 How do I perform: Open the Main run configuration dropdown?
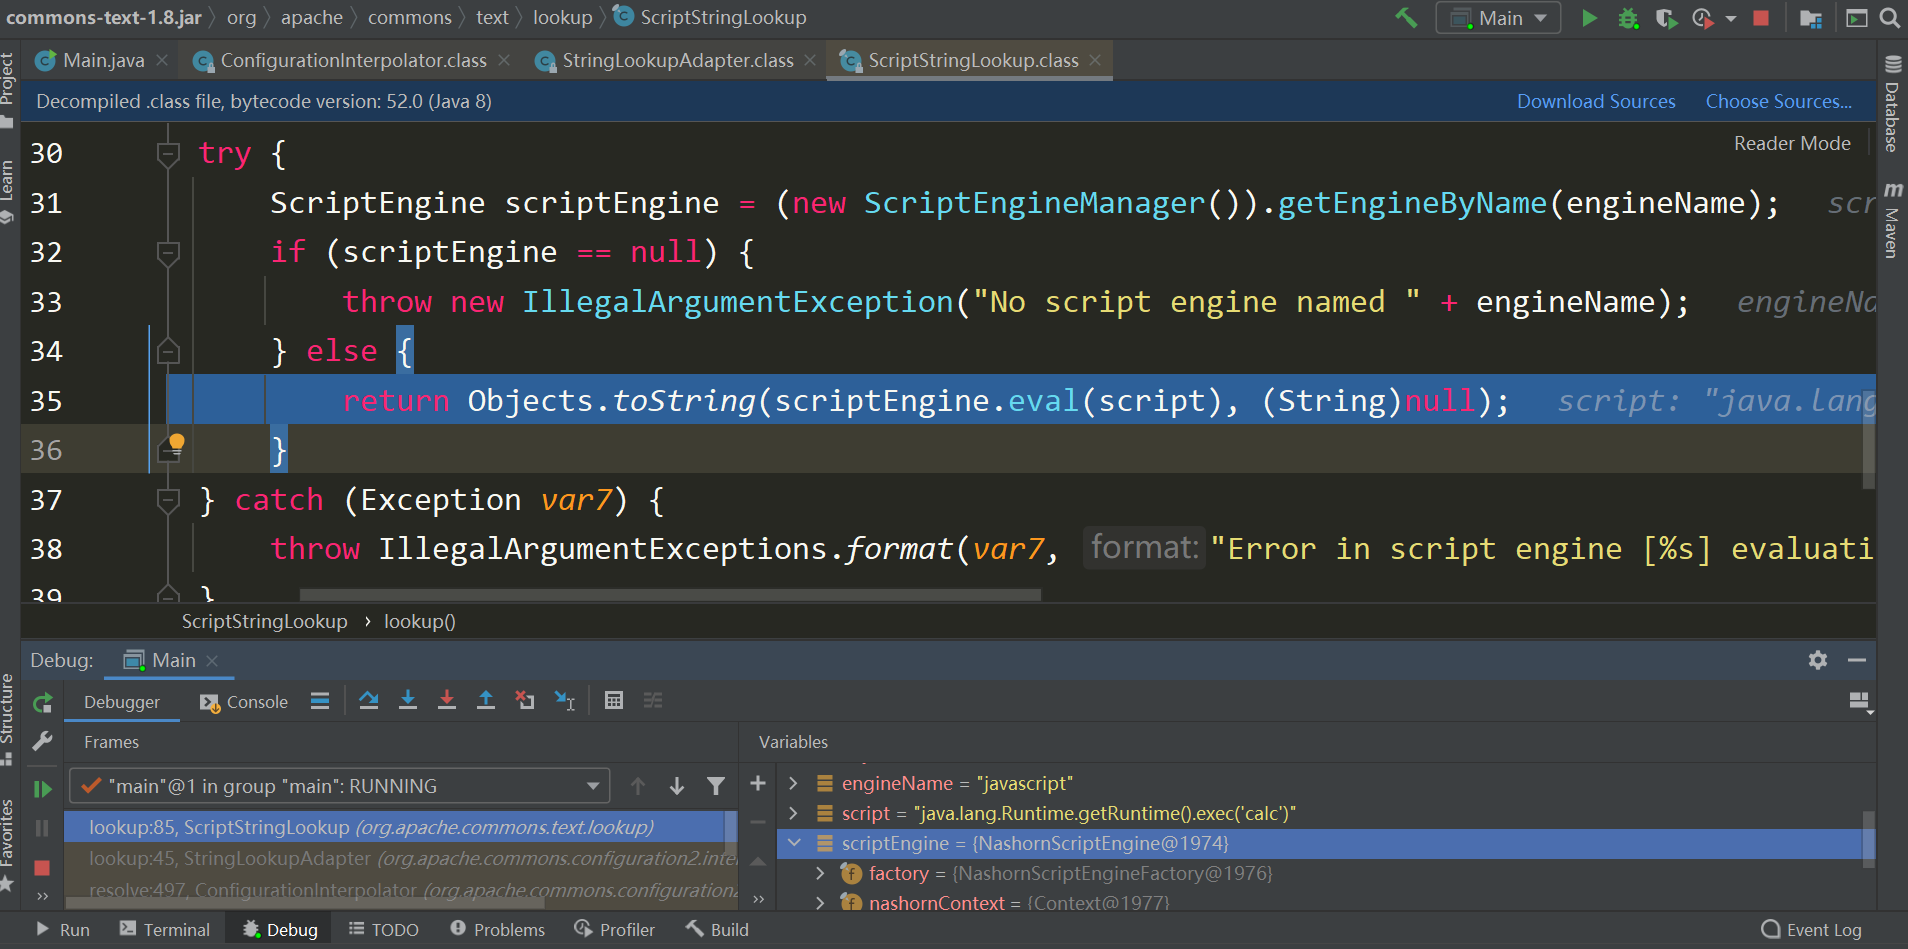1497,17
